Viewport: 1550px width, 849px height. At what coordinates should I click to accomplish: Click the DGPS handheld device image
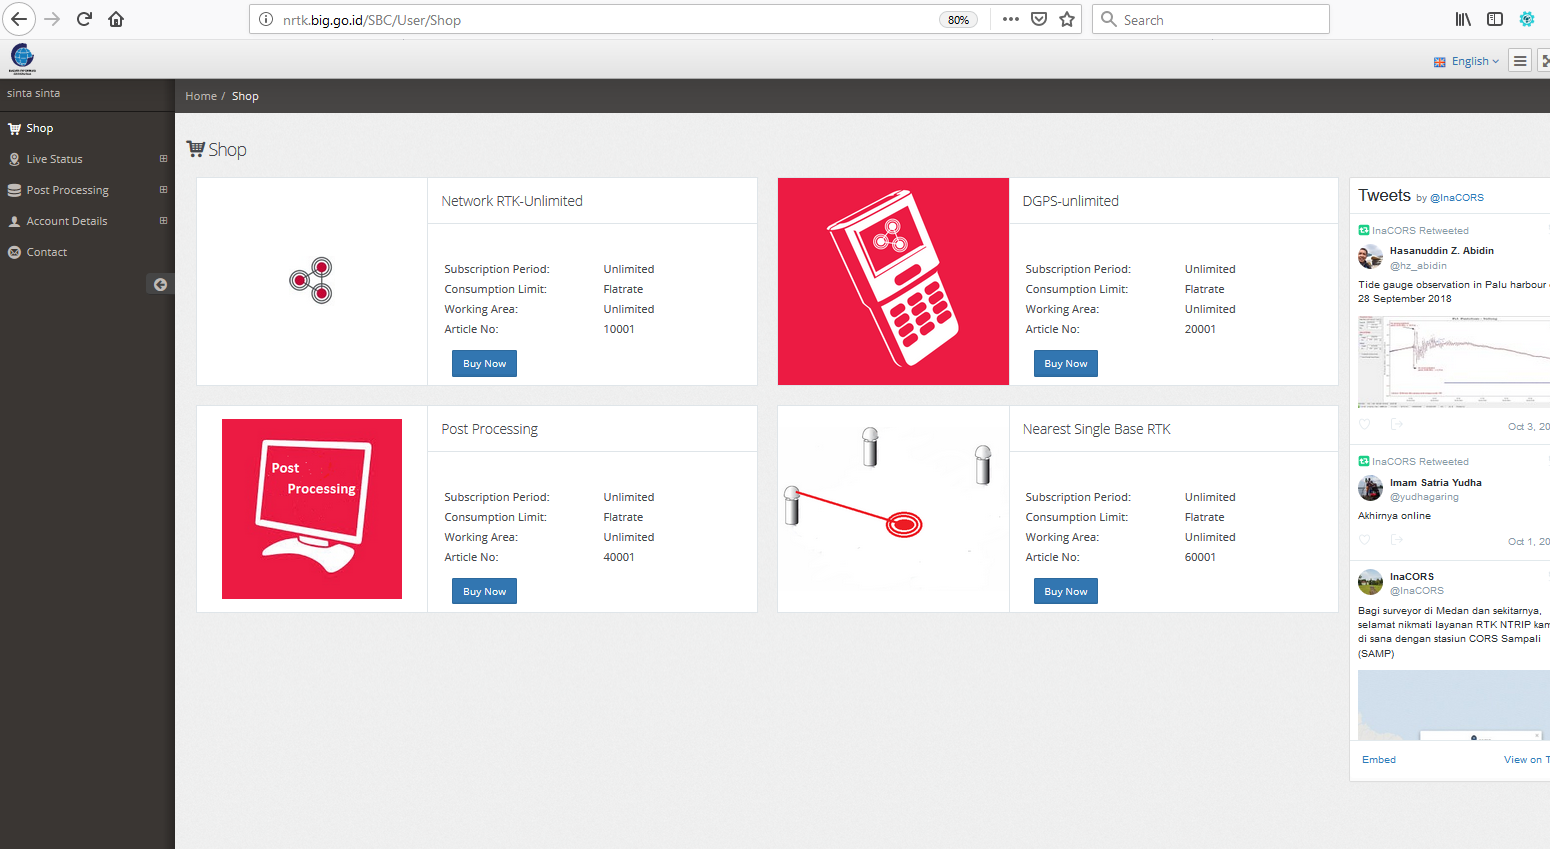[893, 282]
